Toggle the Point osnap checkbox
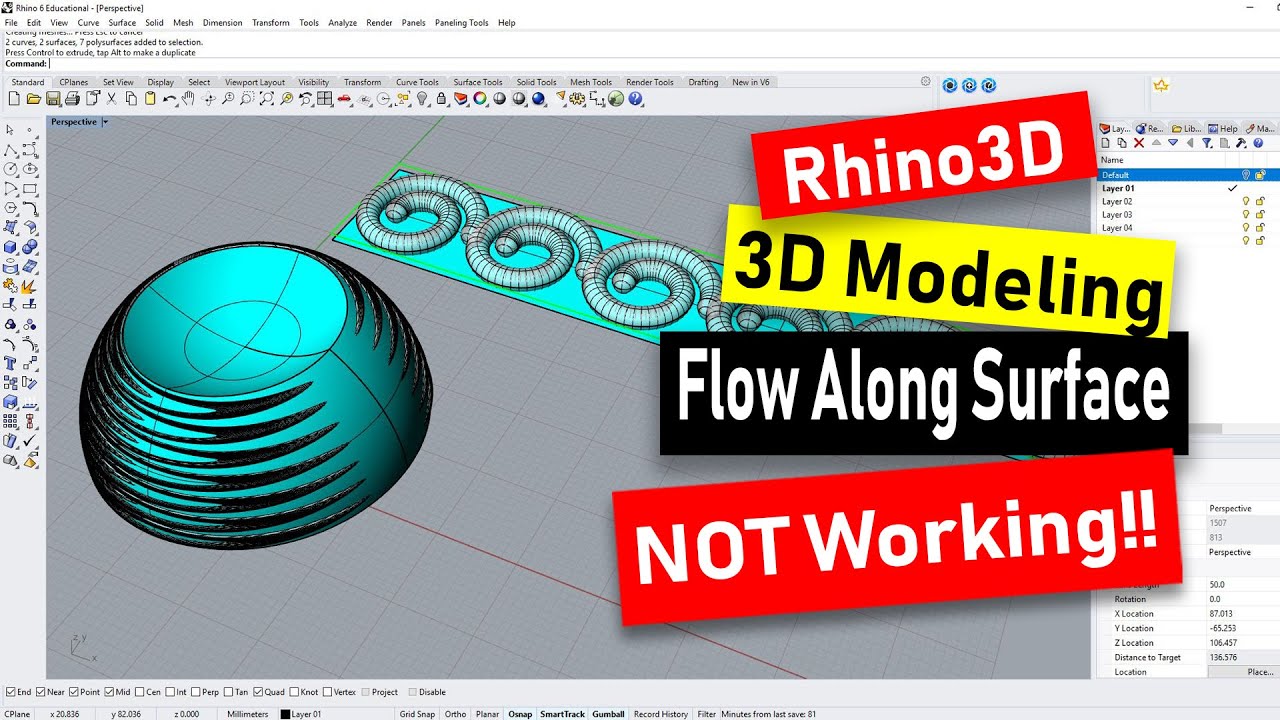 (74, 692)
